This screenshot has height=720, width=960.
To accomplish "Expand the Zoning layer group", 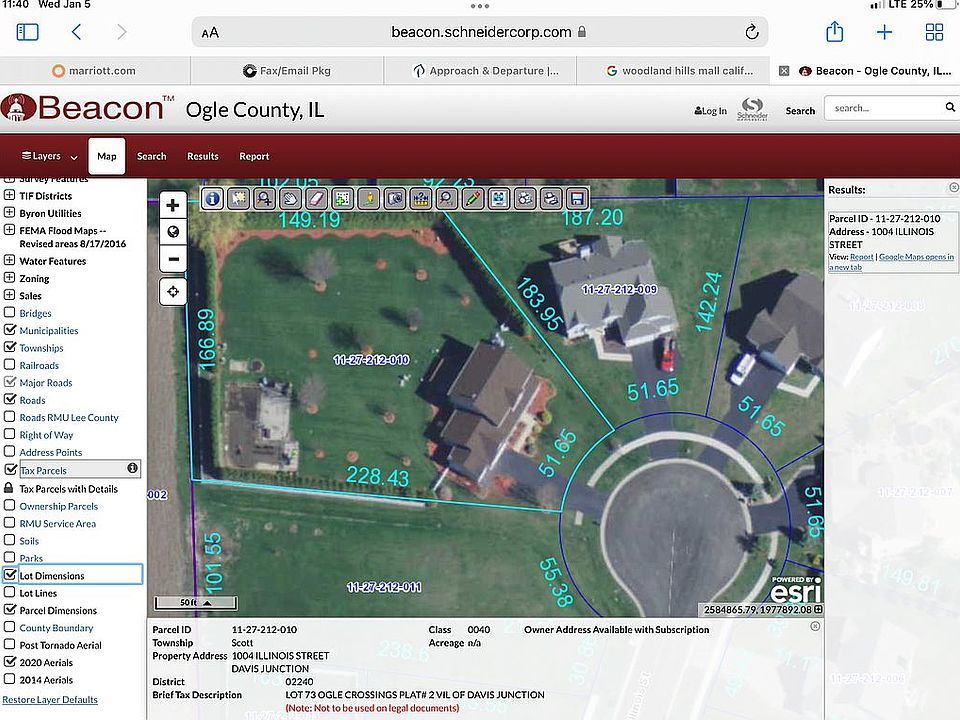I will [10, 277].
